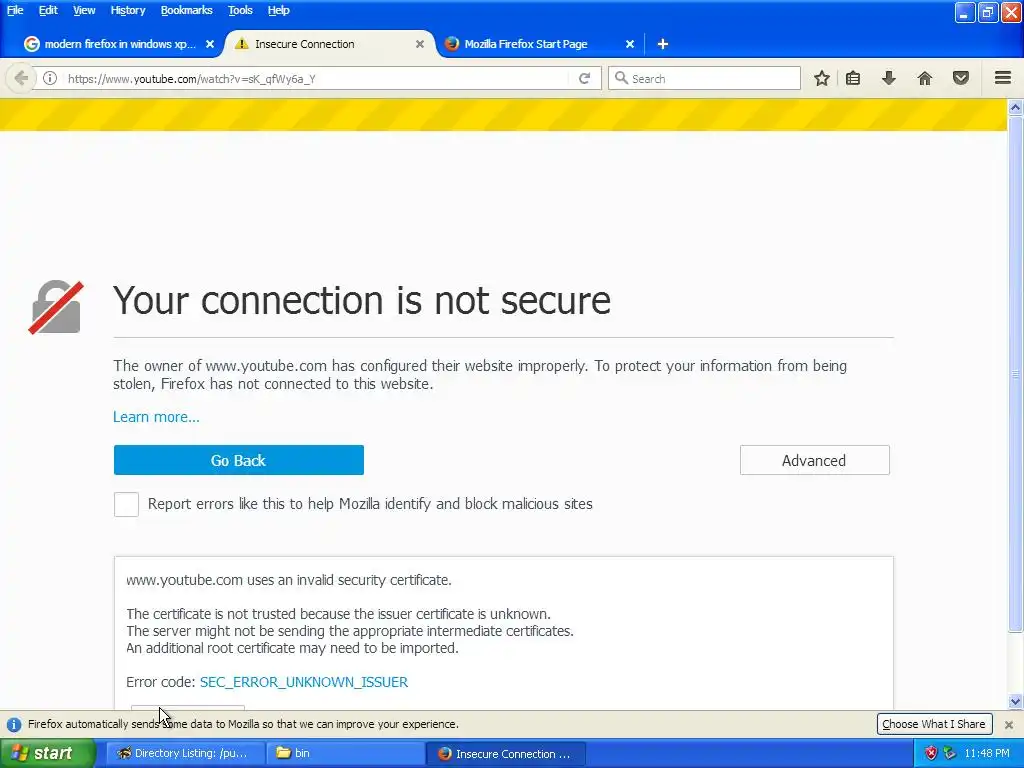This screenshot has width=1024, height=768.
Task: Click SEC_ERROR_UNKNOWN_ISSUER error code link
Action: [x=304, y=682]
